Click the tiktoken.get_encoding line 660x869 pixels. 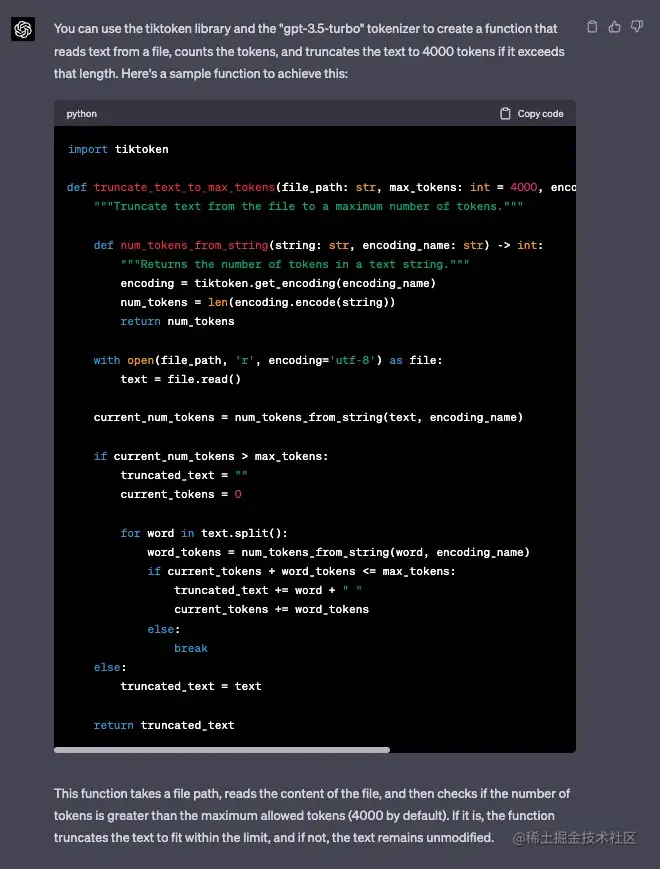(278, 283)
